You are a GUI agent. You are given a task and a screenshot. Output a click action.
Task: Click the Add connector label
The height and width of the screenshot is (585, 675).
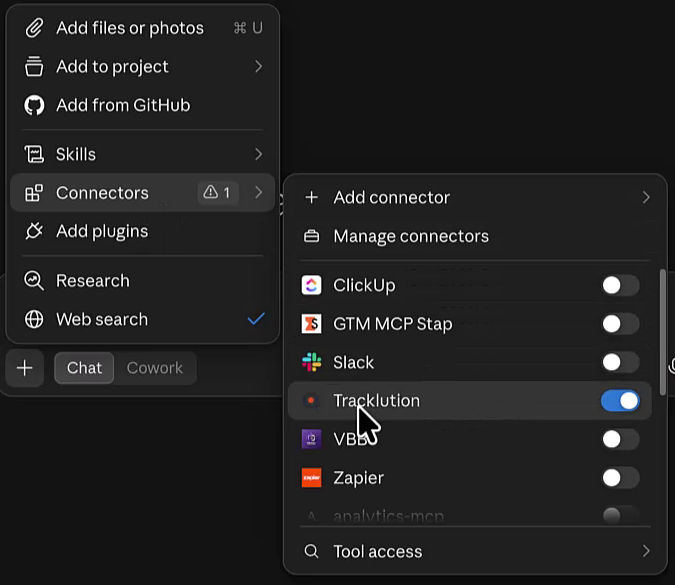click(x=391, y=198)
